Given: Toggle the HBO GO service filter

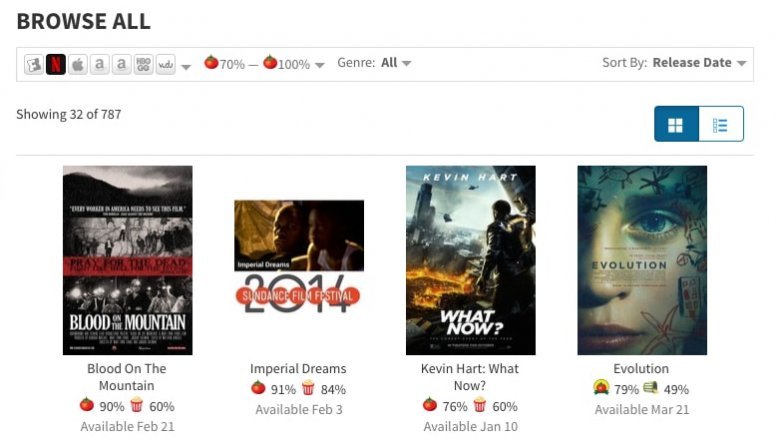Looking at the screenshot, I should coord(143,65).
